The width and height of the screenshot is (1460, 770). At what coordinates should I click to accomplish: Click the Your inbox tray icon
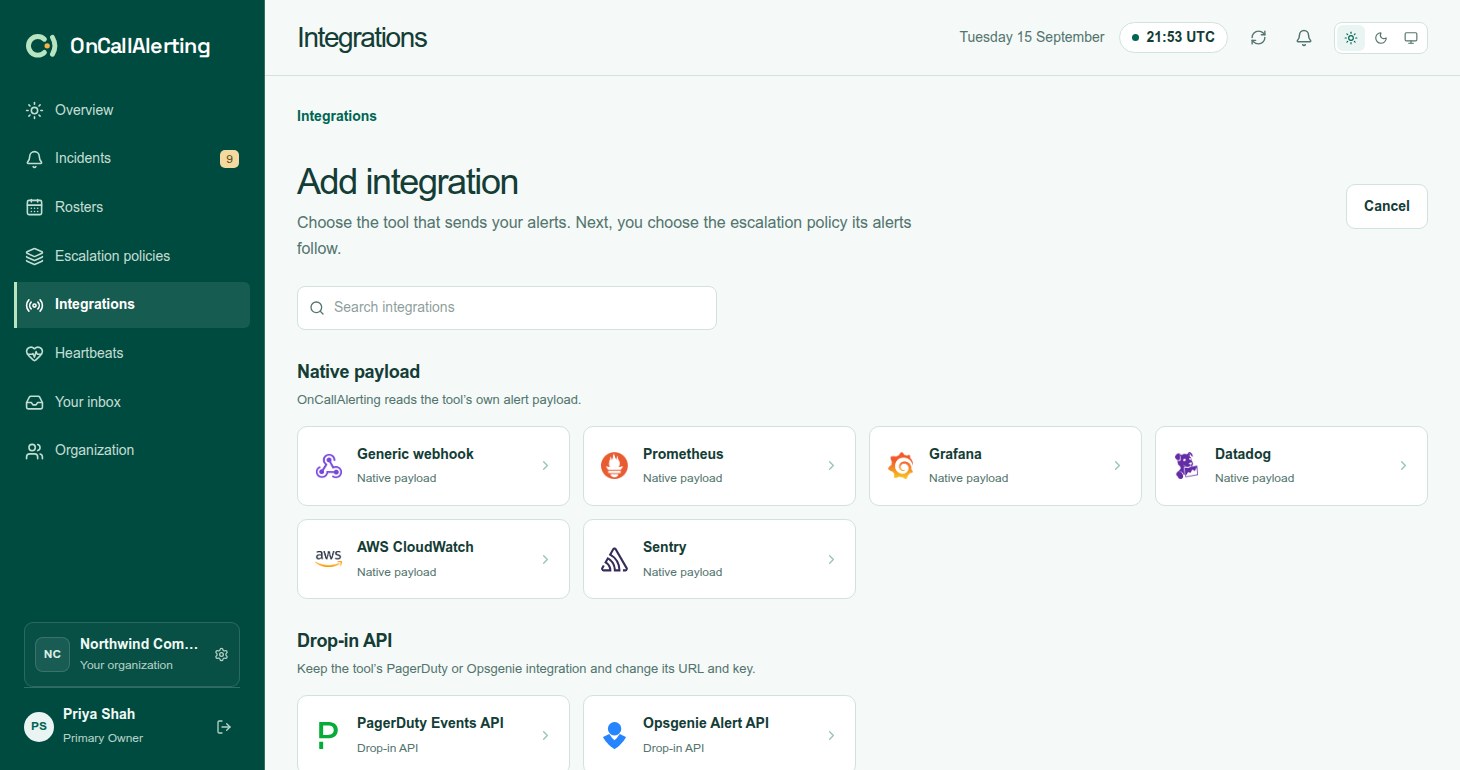pos(35,402)
